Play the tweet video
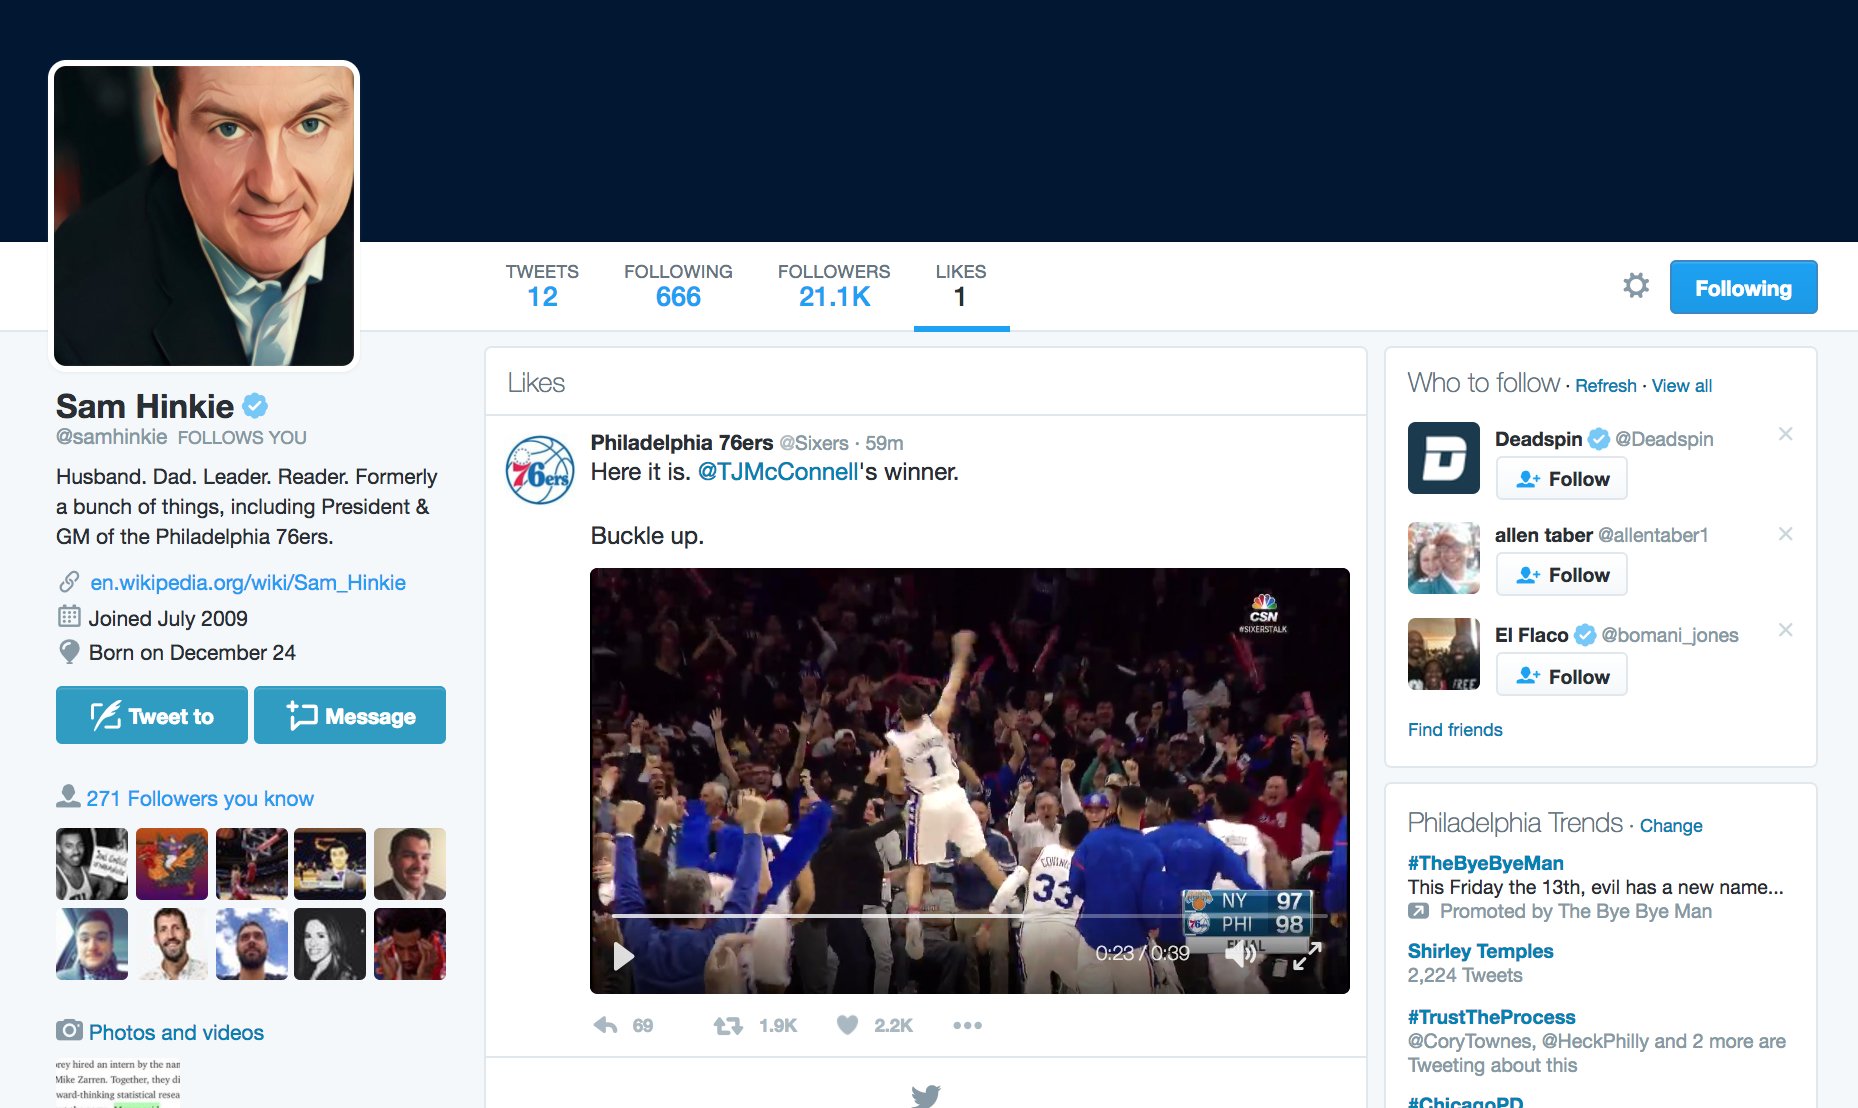This screenshot has height=1108, width=1858. coord(624,956)
